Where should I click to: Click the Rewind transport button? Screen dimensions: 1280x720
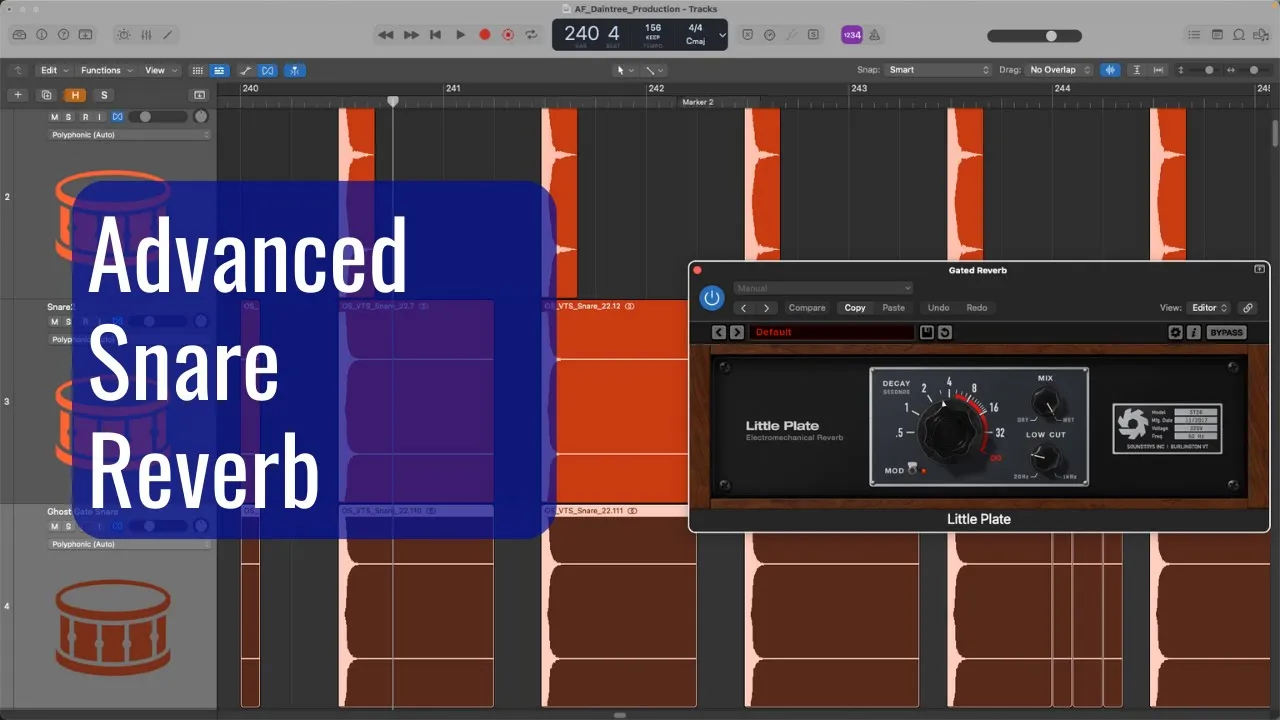386,34
